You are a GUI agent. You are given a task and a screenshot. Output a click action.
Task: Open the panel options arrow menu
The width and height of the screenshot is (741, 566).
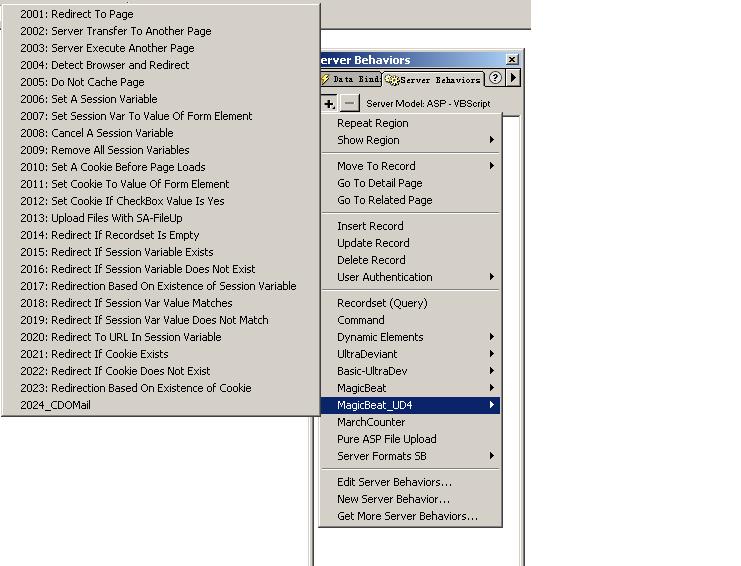(x=513, y=78)
